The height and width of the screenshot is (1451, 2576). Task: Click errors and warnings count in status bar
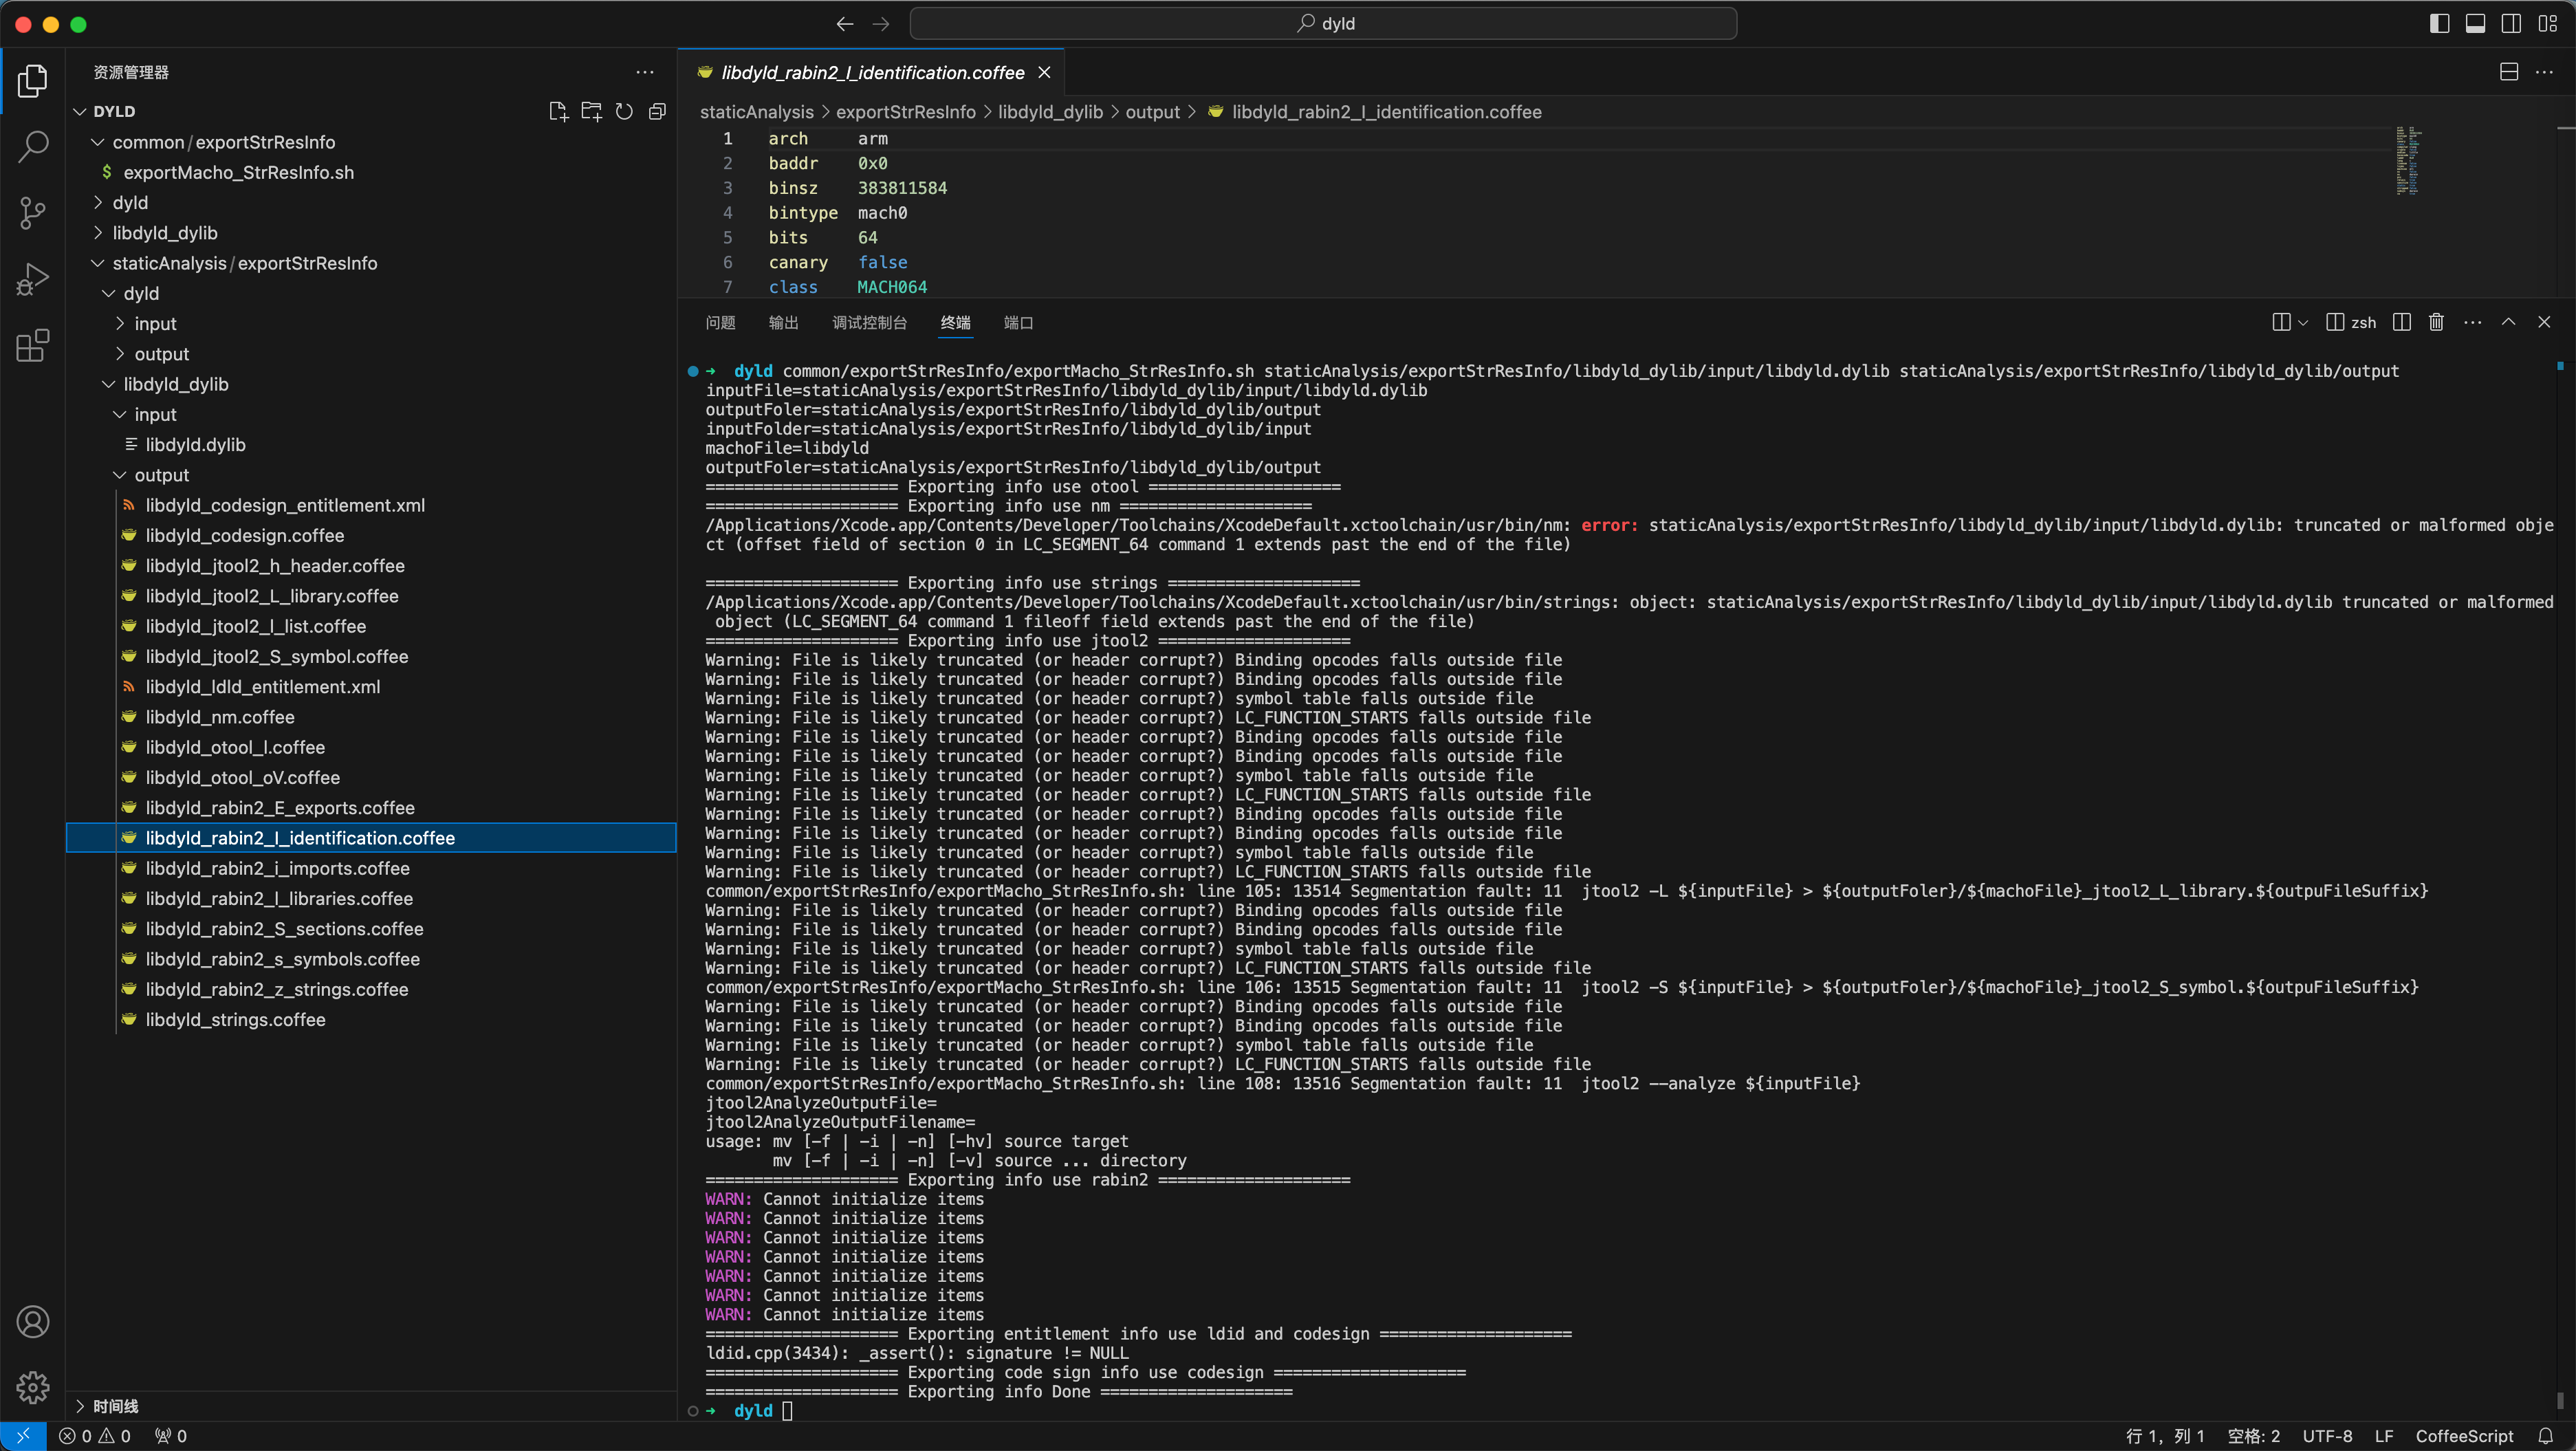click(x=95, y=1436)
